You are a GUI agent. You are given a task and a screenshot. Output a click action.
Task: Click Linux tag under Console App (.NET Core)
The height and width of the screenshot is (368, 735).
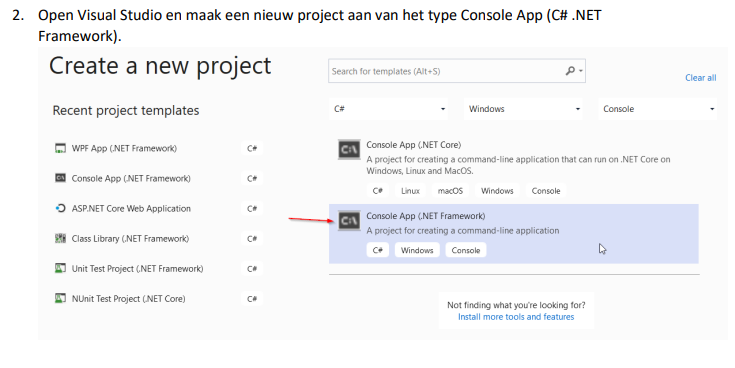(x=410, y=191)
